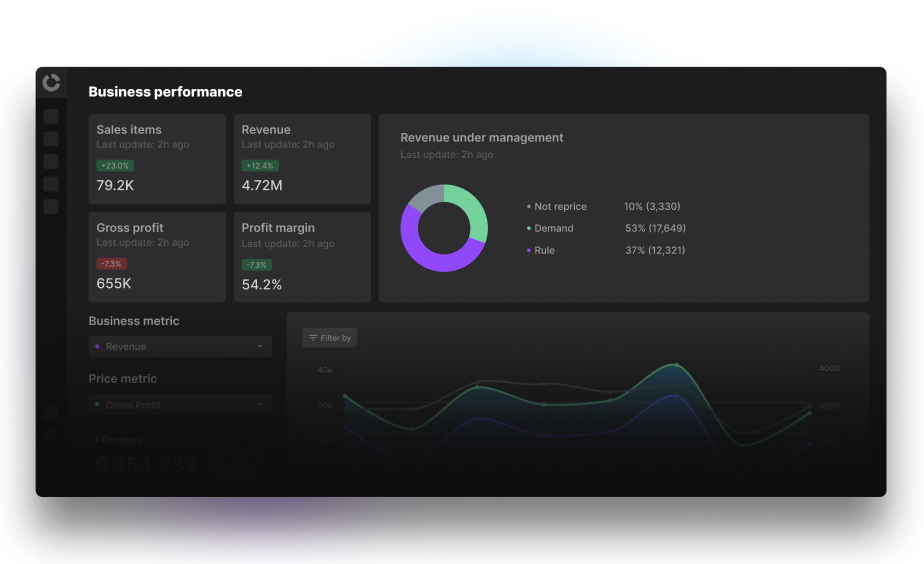
Task: Expand the Revenue business metric dropdown
Action: coord(180,347)
